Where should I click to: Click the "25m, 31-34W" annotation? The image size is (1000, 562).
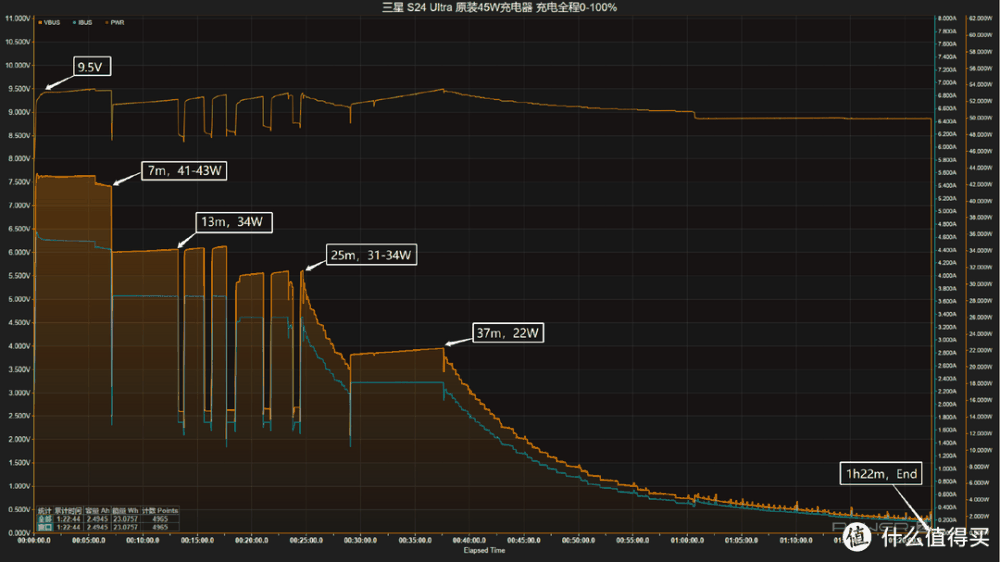[371, 256]
